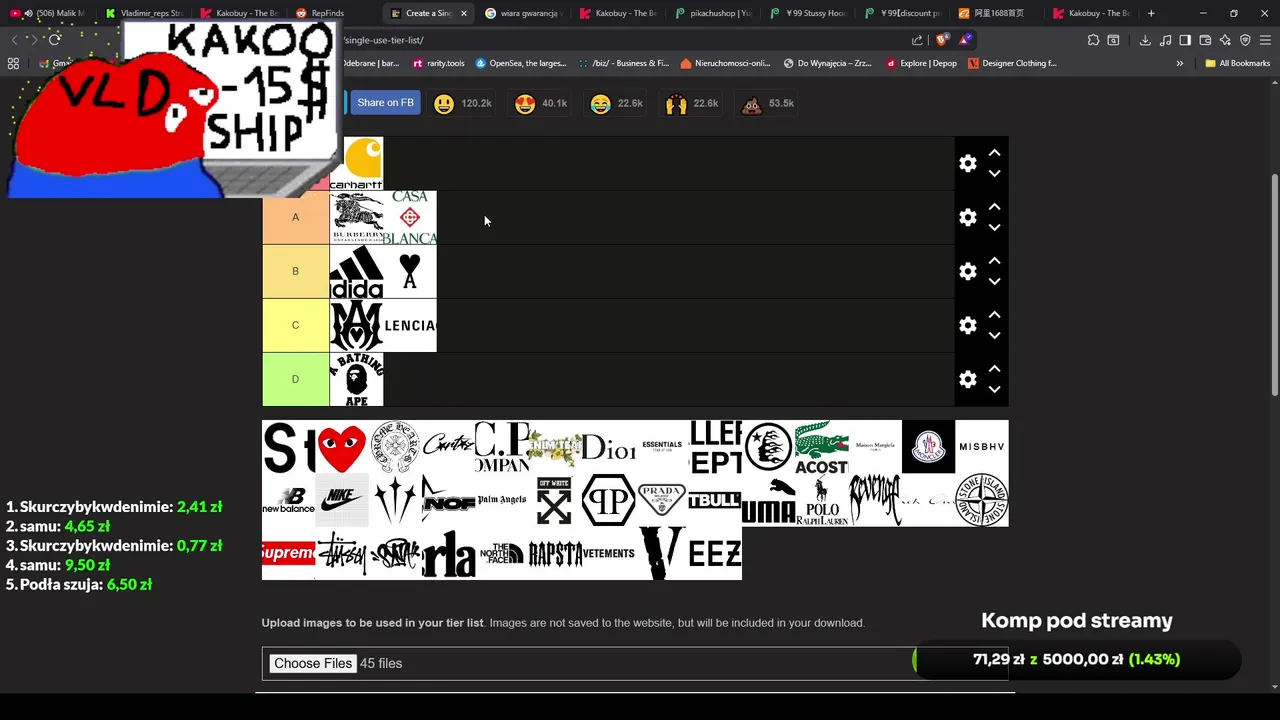Open the Explore | Depop bookmark
Image resolution: width=1280 pixels, height=720 pixels.
coord(920,63)
